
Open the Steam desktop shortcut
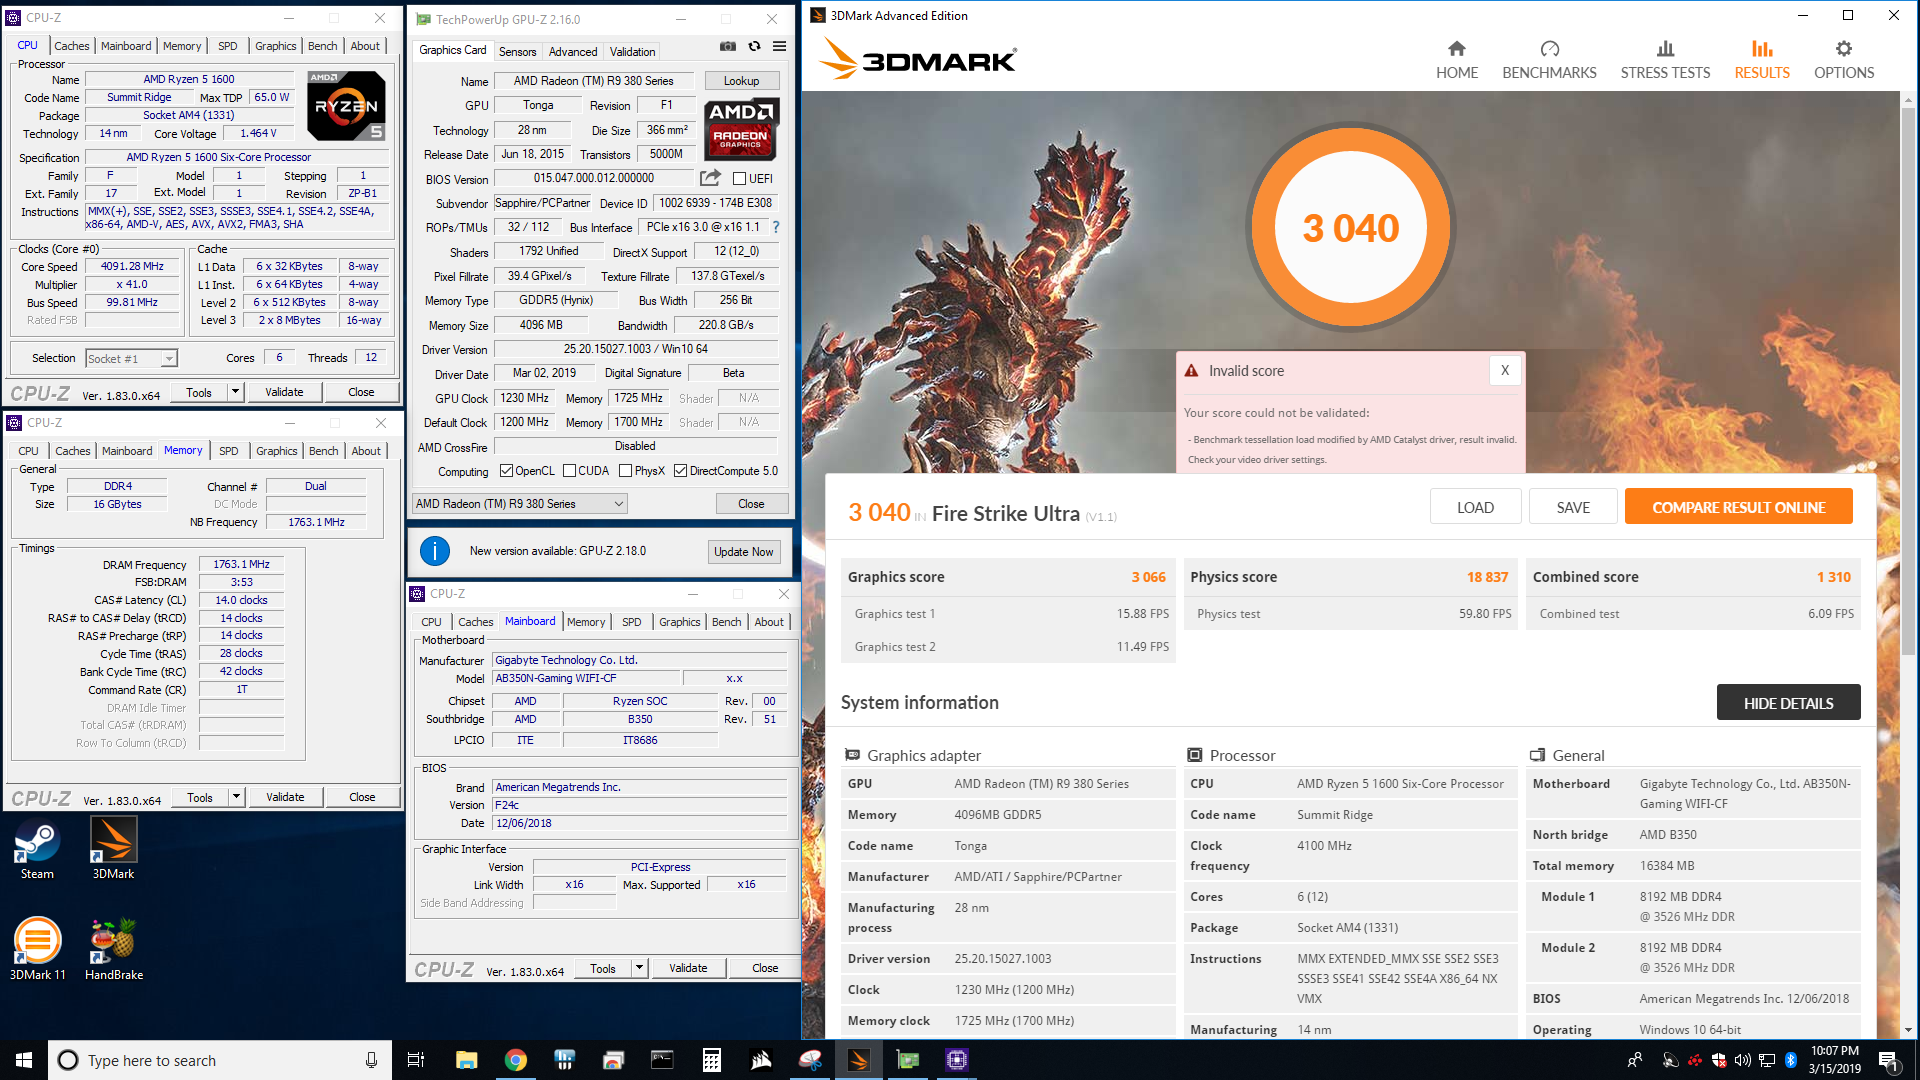pos(37,850)
